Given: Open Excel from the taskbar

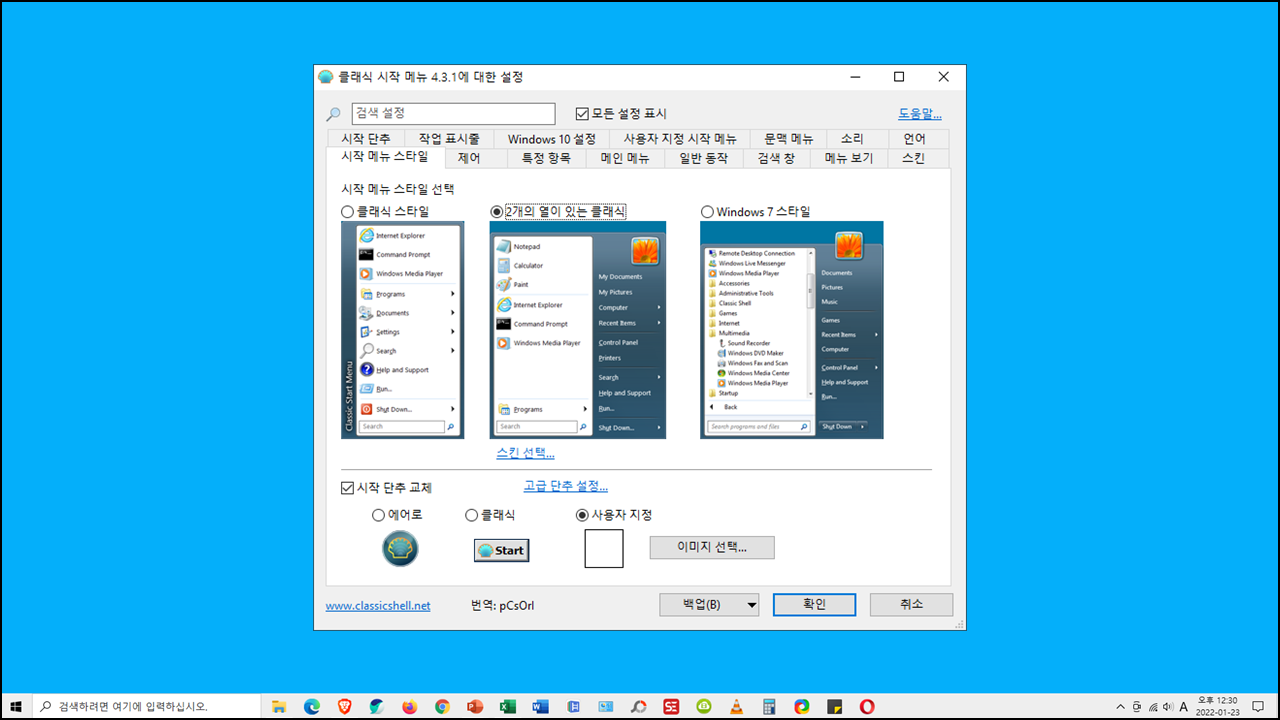Looking at the screenshot, I should click(x=507, y=706).
